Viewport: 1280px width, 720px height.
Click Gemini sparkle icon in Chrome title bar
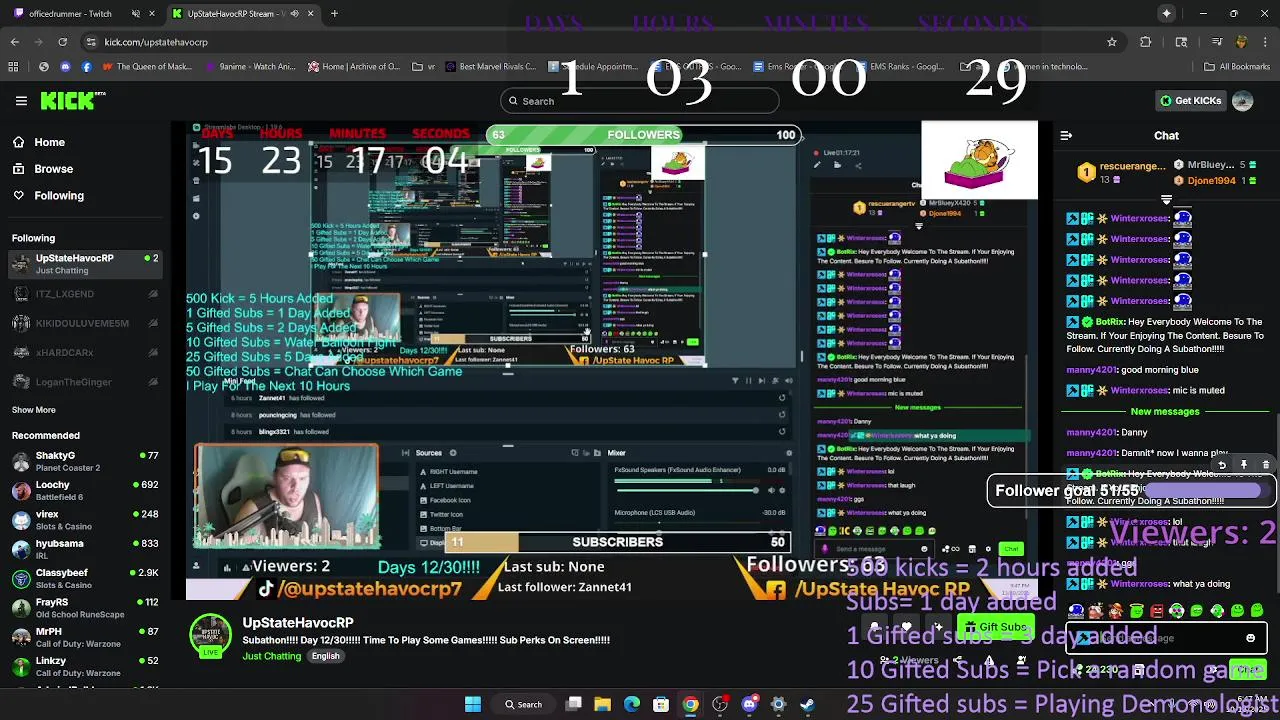1166,13
